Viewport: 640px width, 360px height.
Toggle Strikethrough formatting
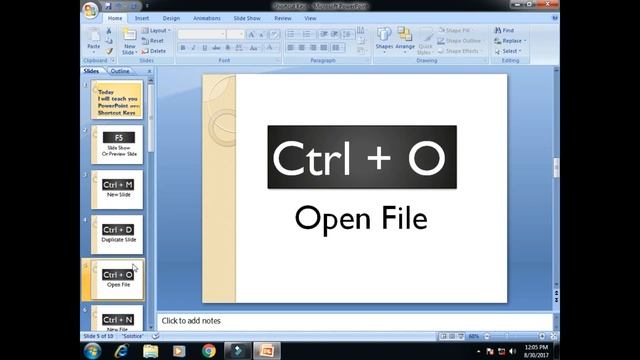216,48
